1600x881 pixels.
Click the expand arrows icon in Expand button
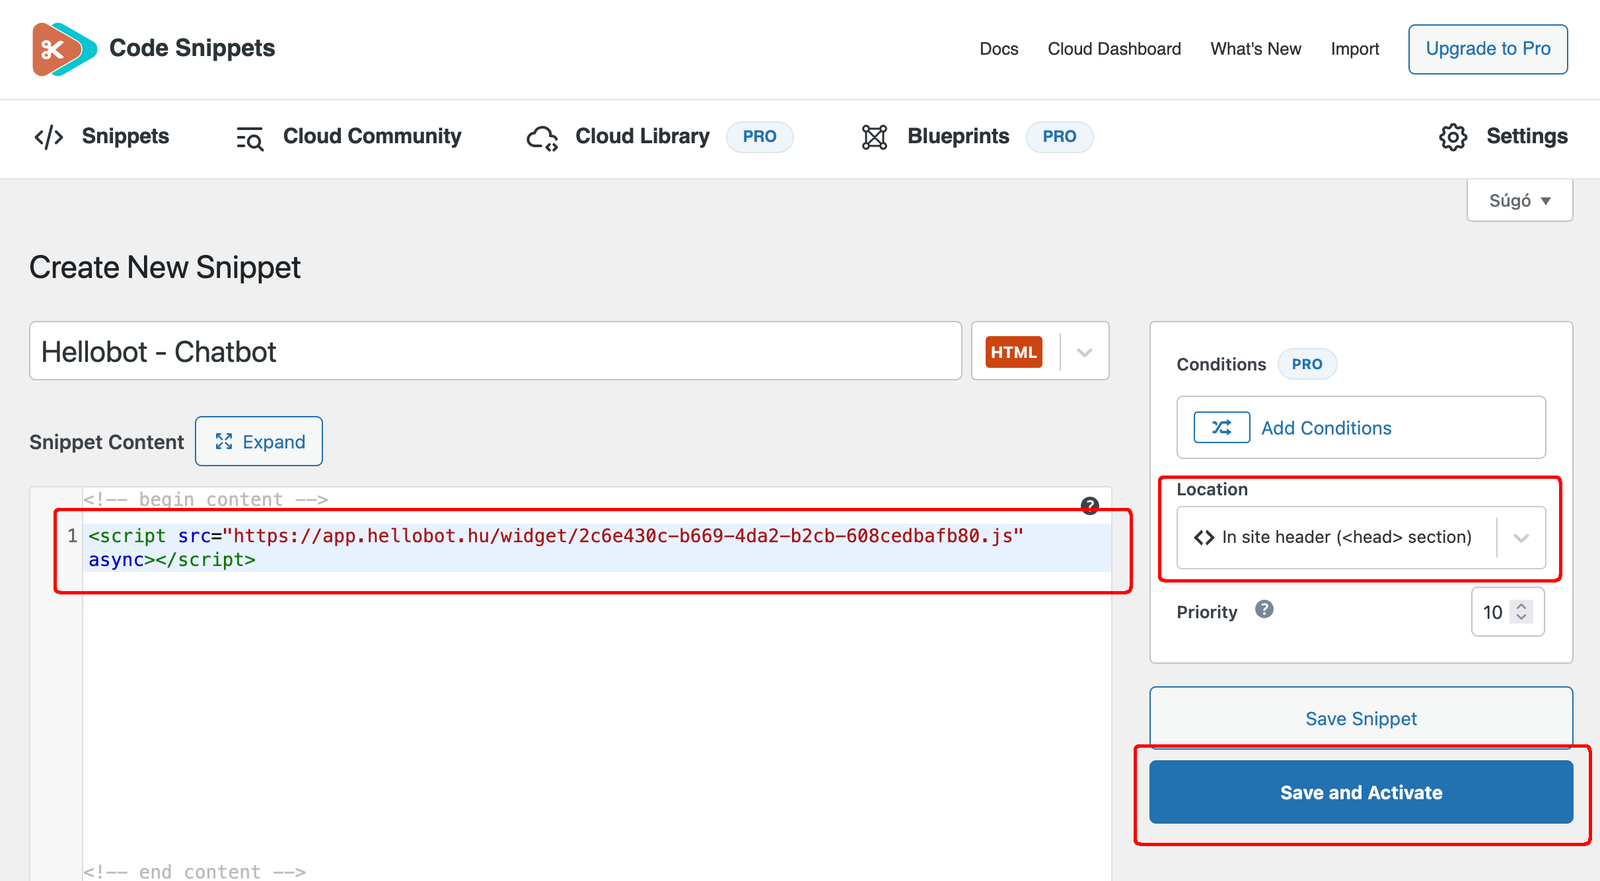pyautogui.click(x=224, y=442)
